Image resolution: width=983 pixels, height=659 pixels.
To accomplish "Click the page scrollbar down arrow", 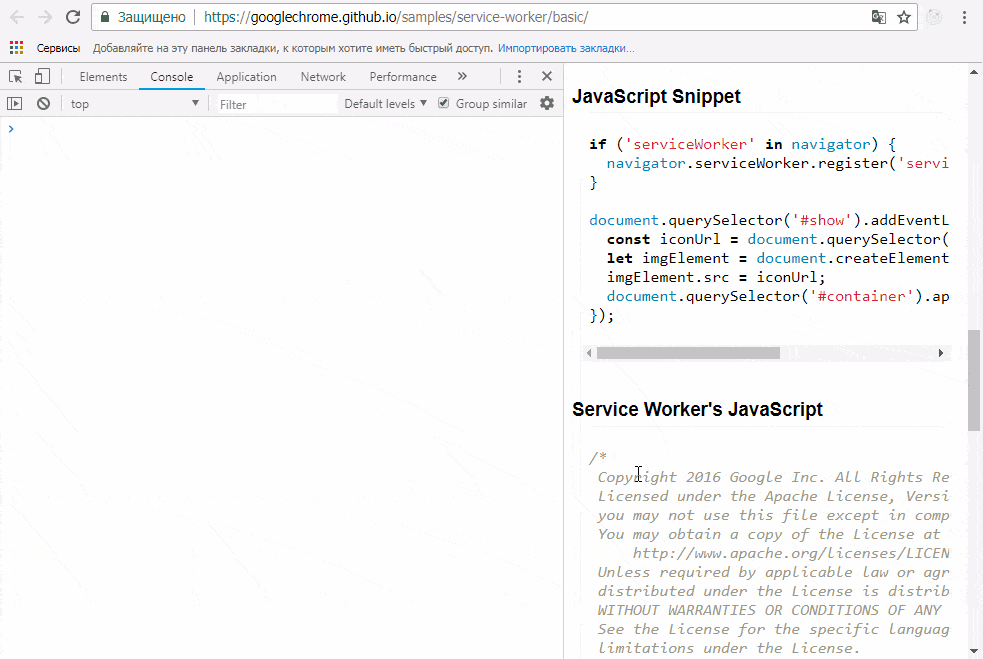I will pos(974,651).
